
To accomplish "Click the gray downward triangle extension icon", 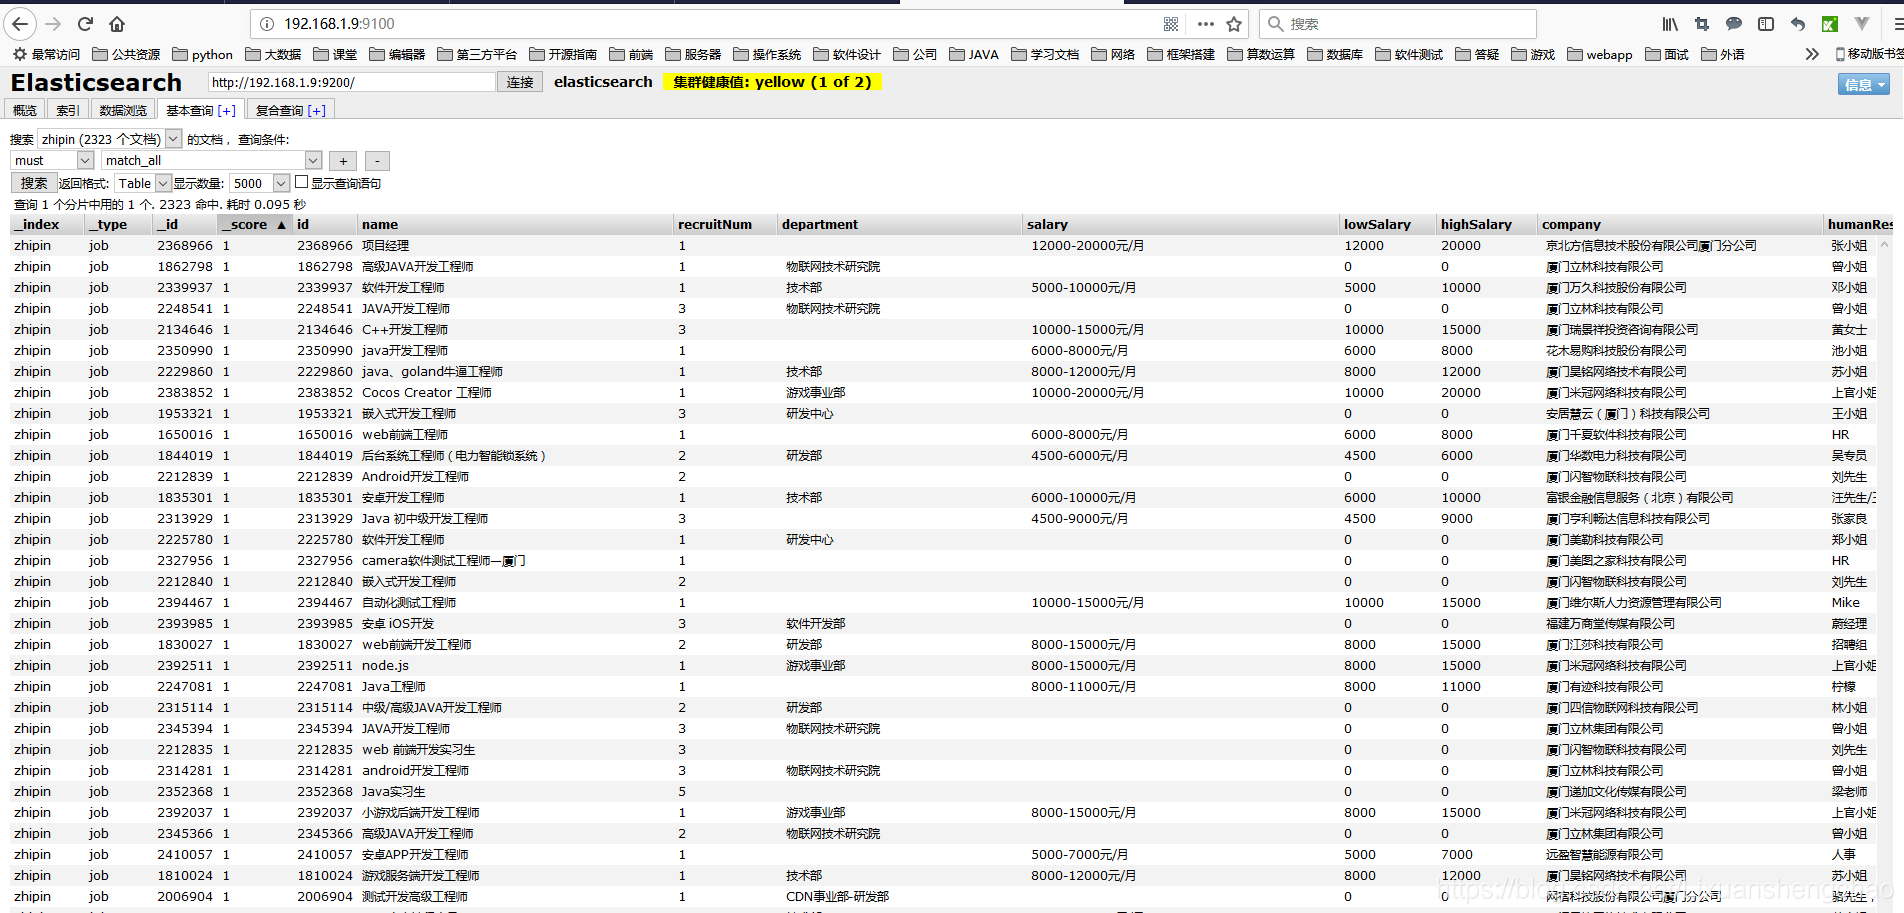I will point(1862,23).
